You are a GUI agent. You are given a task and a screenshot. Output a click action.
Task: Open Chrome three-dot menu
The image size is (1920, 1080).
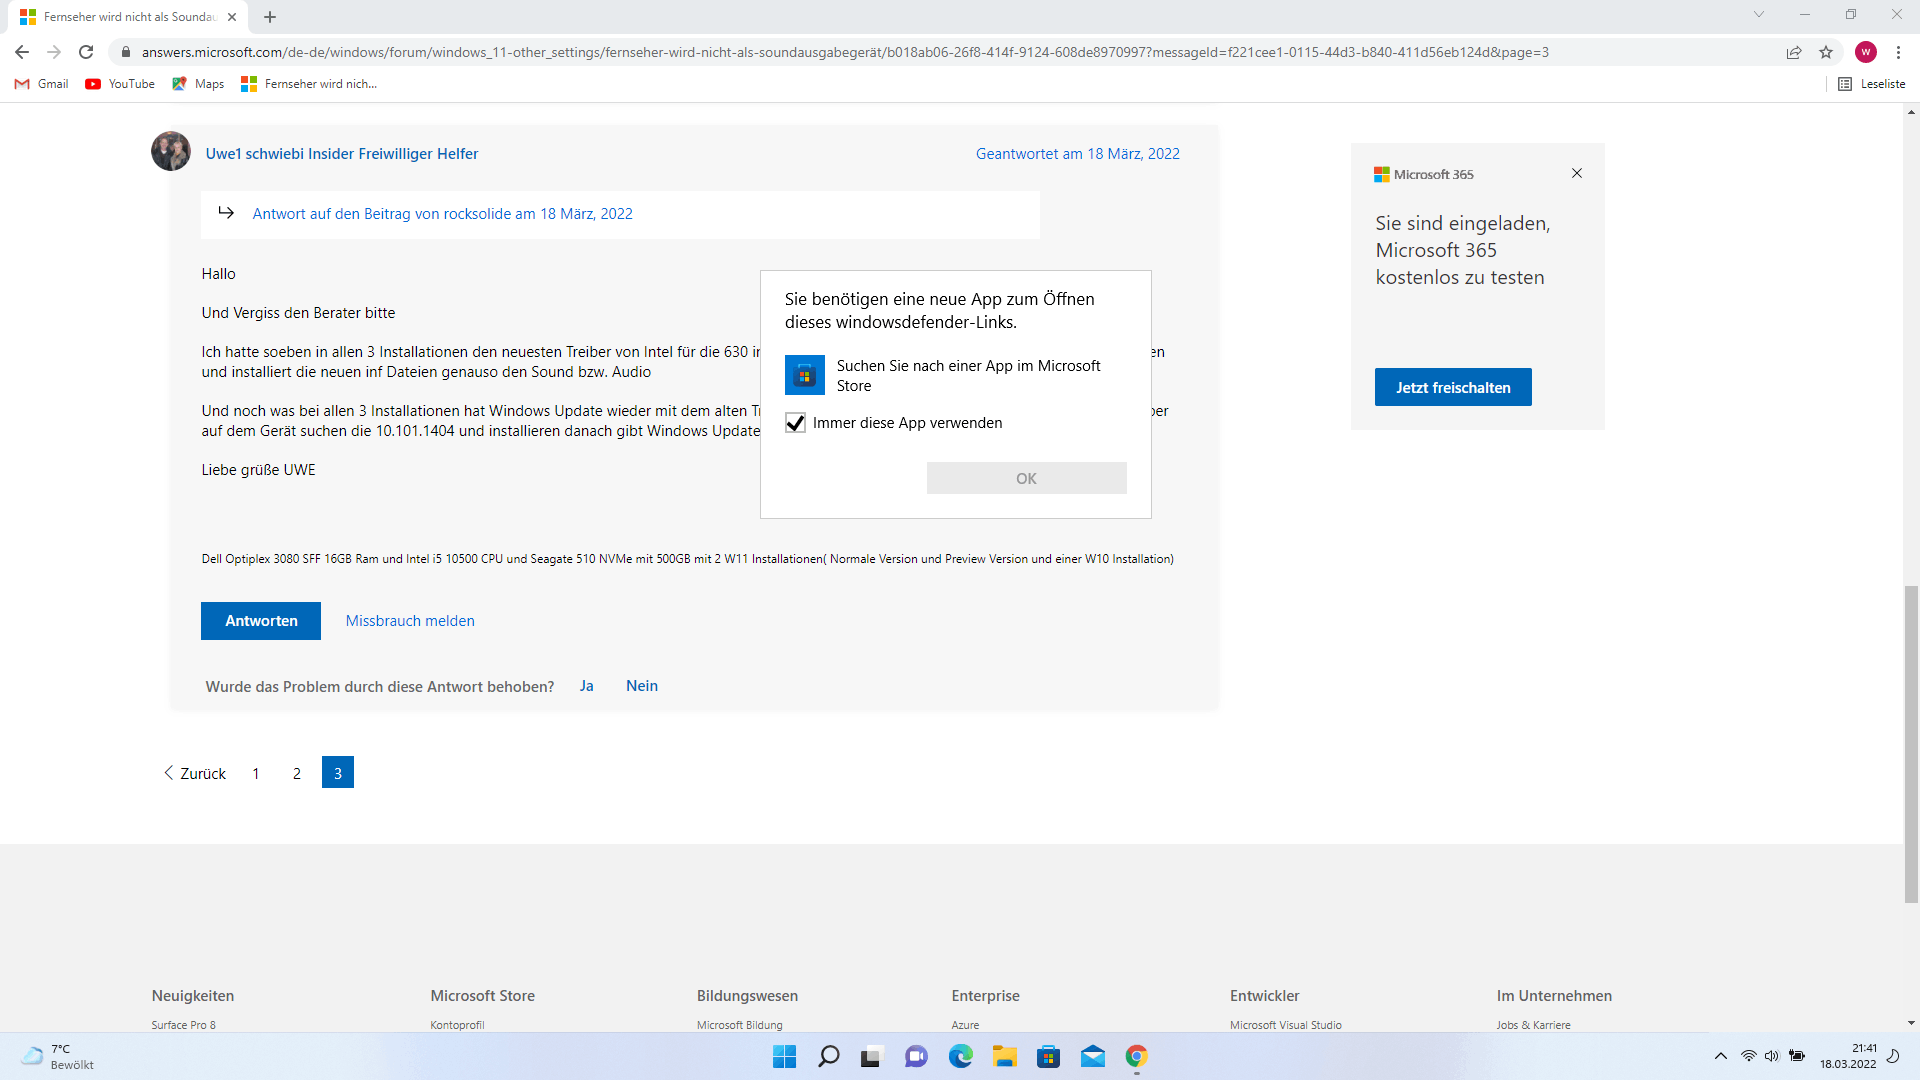pyautogui.click(x=1898, y=52)
